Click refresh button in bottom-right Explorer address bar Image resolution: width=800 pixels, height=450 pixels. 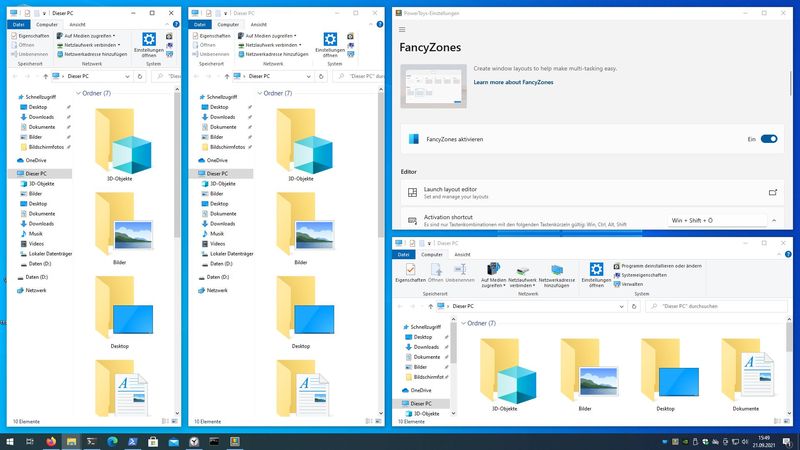[634, 307]
